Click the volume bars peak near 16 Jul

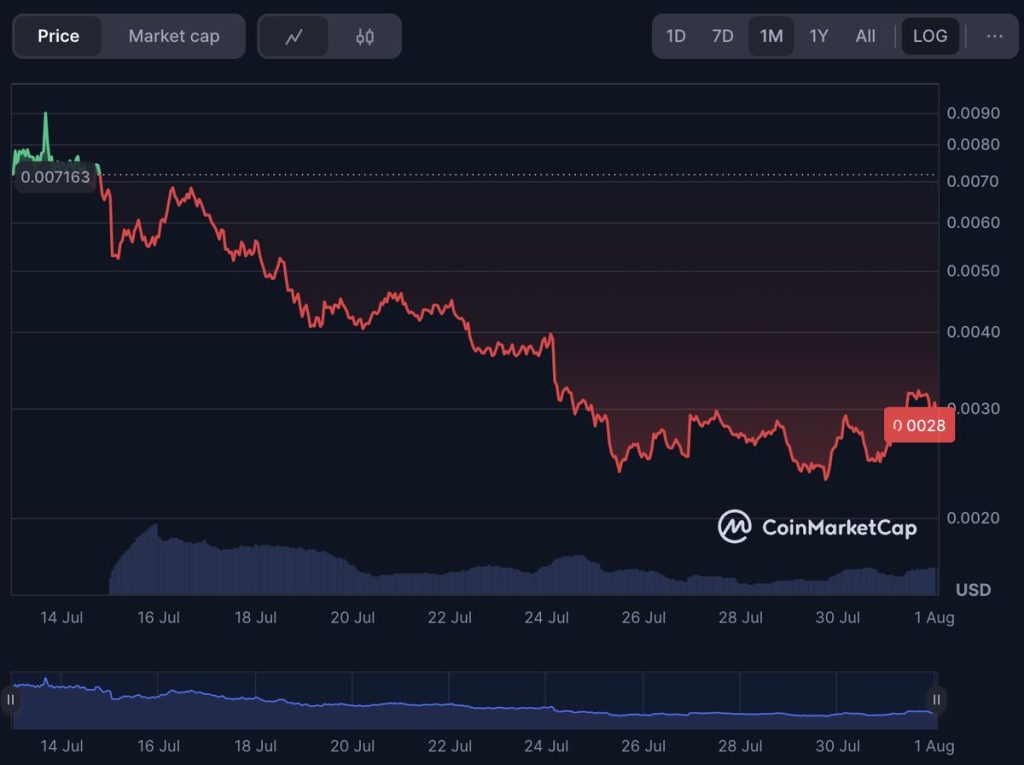pos(155,528)
